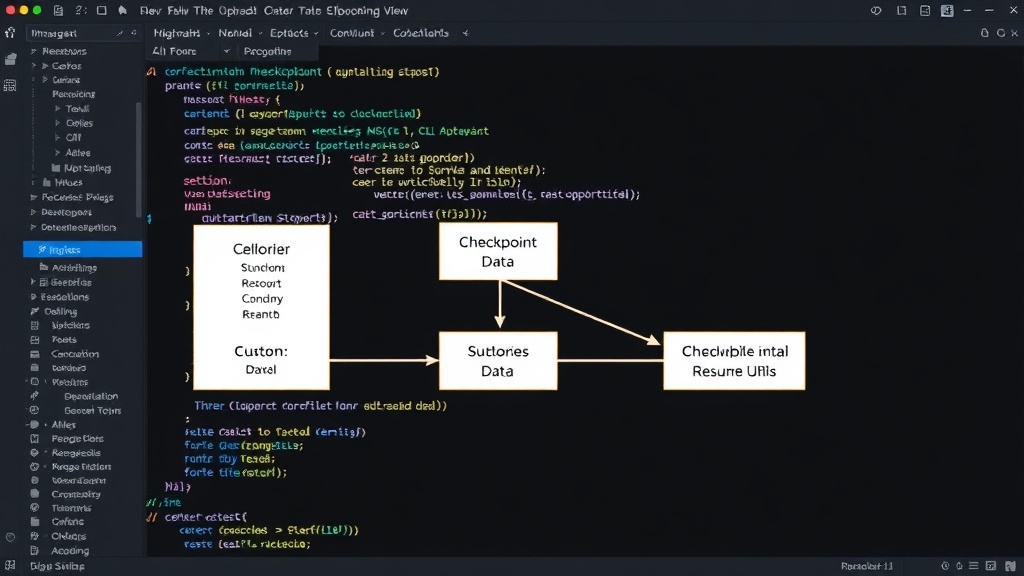
Task: Expand the 'Geecties' tree node
Action: pos(33,282)
